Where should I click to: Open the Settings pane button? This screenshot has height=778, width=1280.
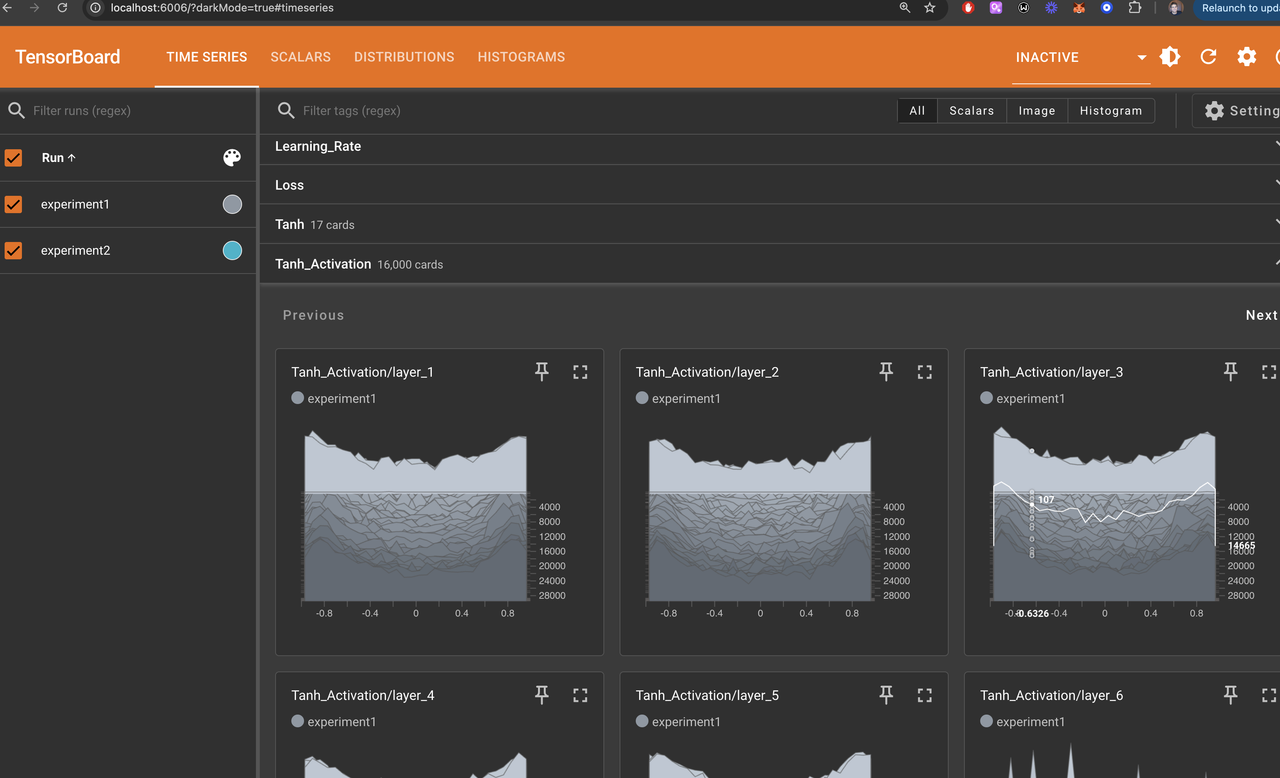(x=1237, y=111)
